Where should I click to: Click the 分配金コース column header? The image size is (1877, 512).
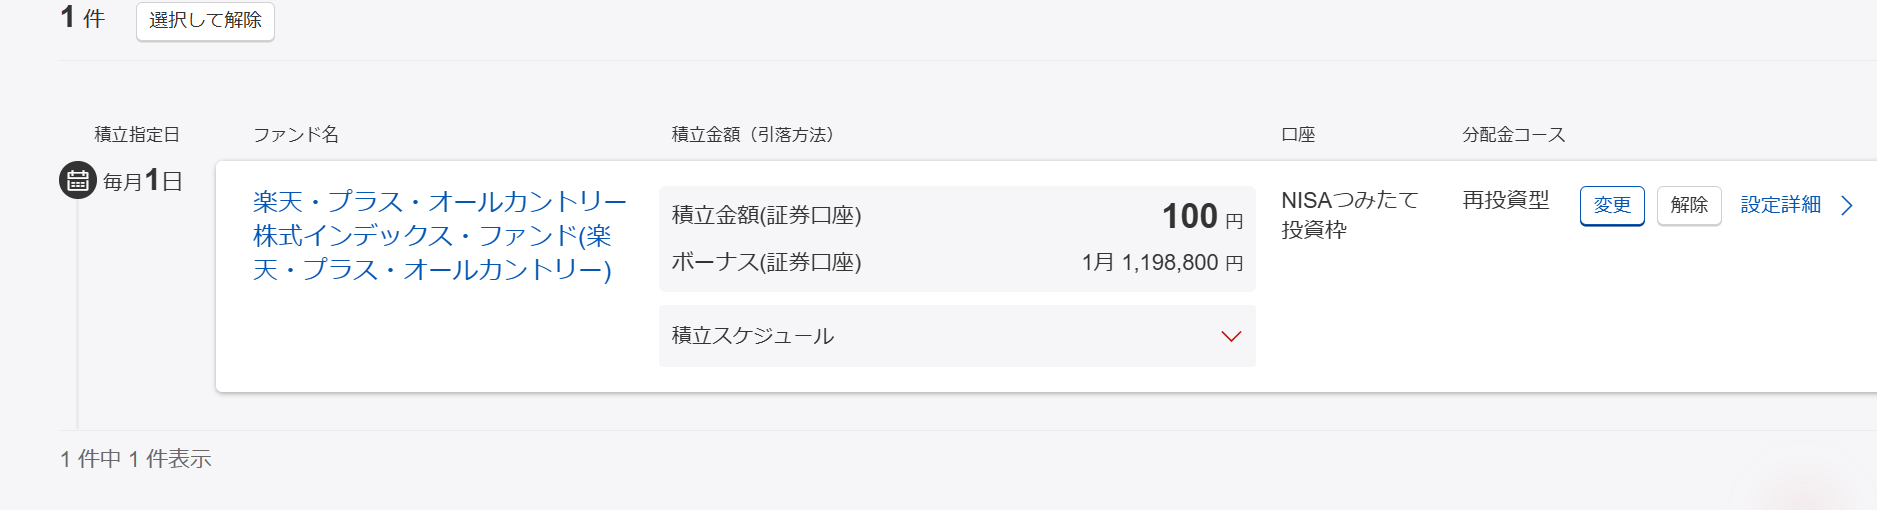1513,135
